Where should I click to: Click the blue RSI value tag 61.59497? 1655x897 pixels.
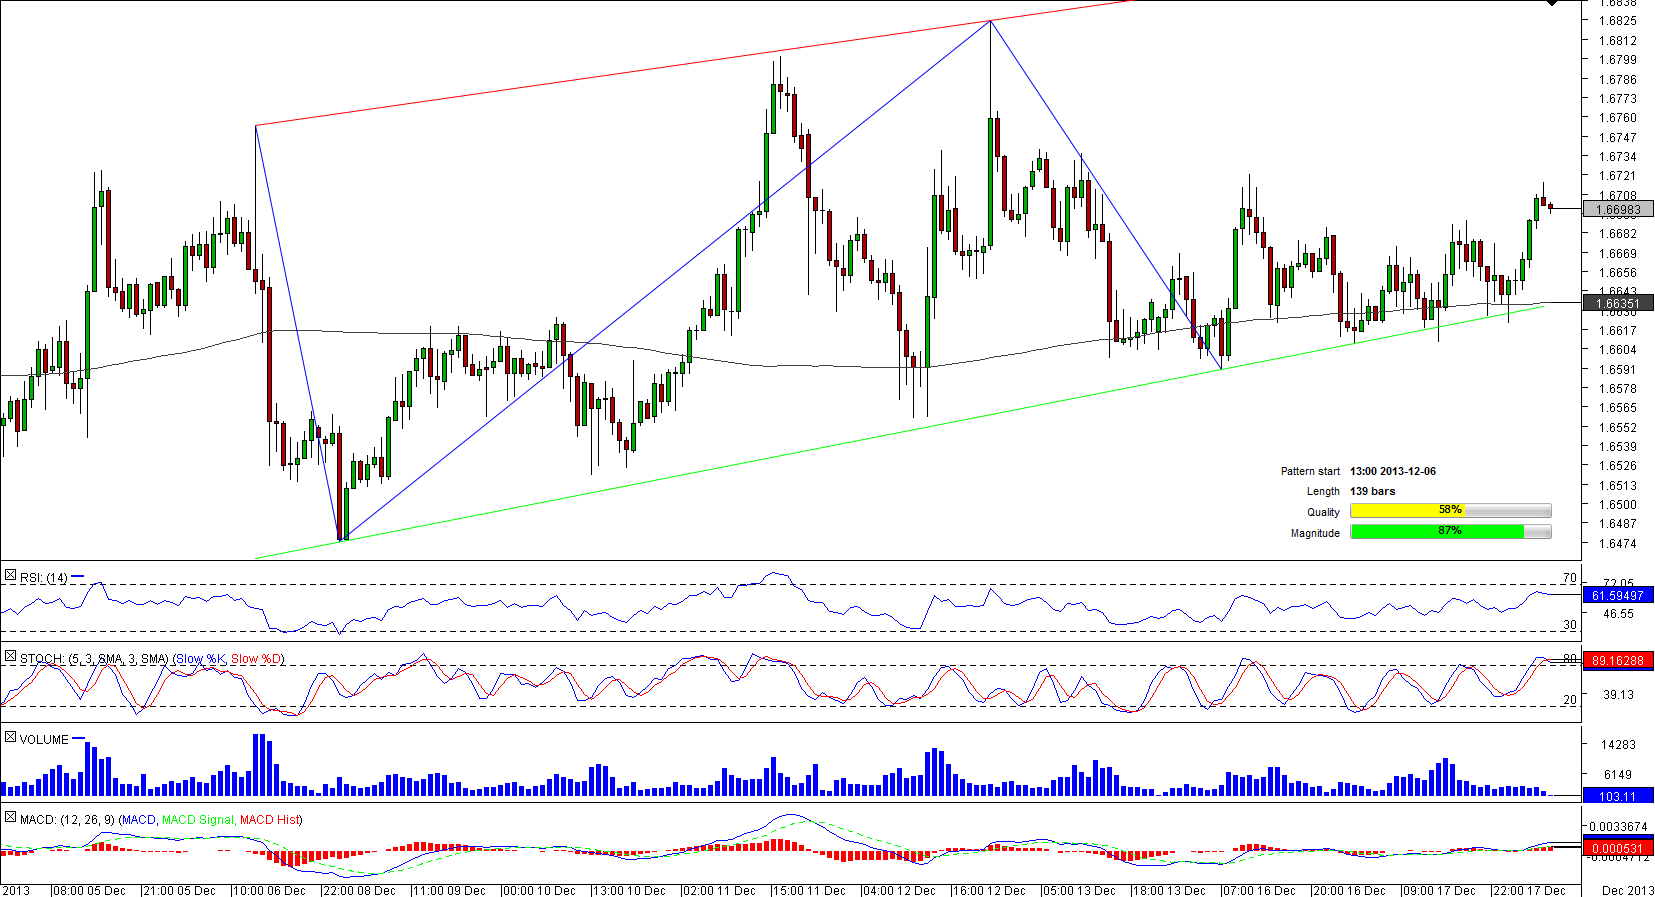pos(1617,596)
